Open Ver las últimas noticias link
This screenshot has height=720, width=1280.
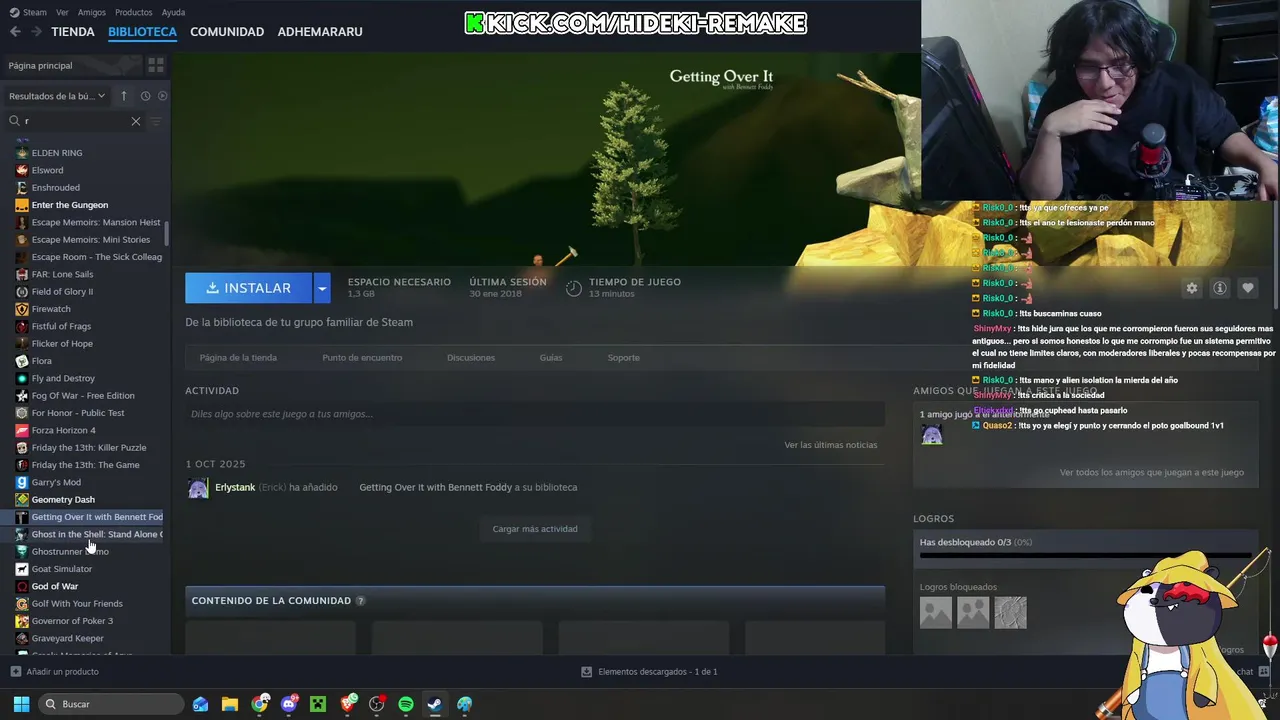click(x=831, y=445)
